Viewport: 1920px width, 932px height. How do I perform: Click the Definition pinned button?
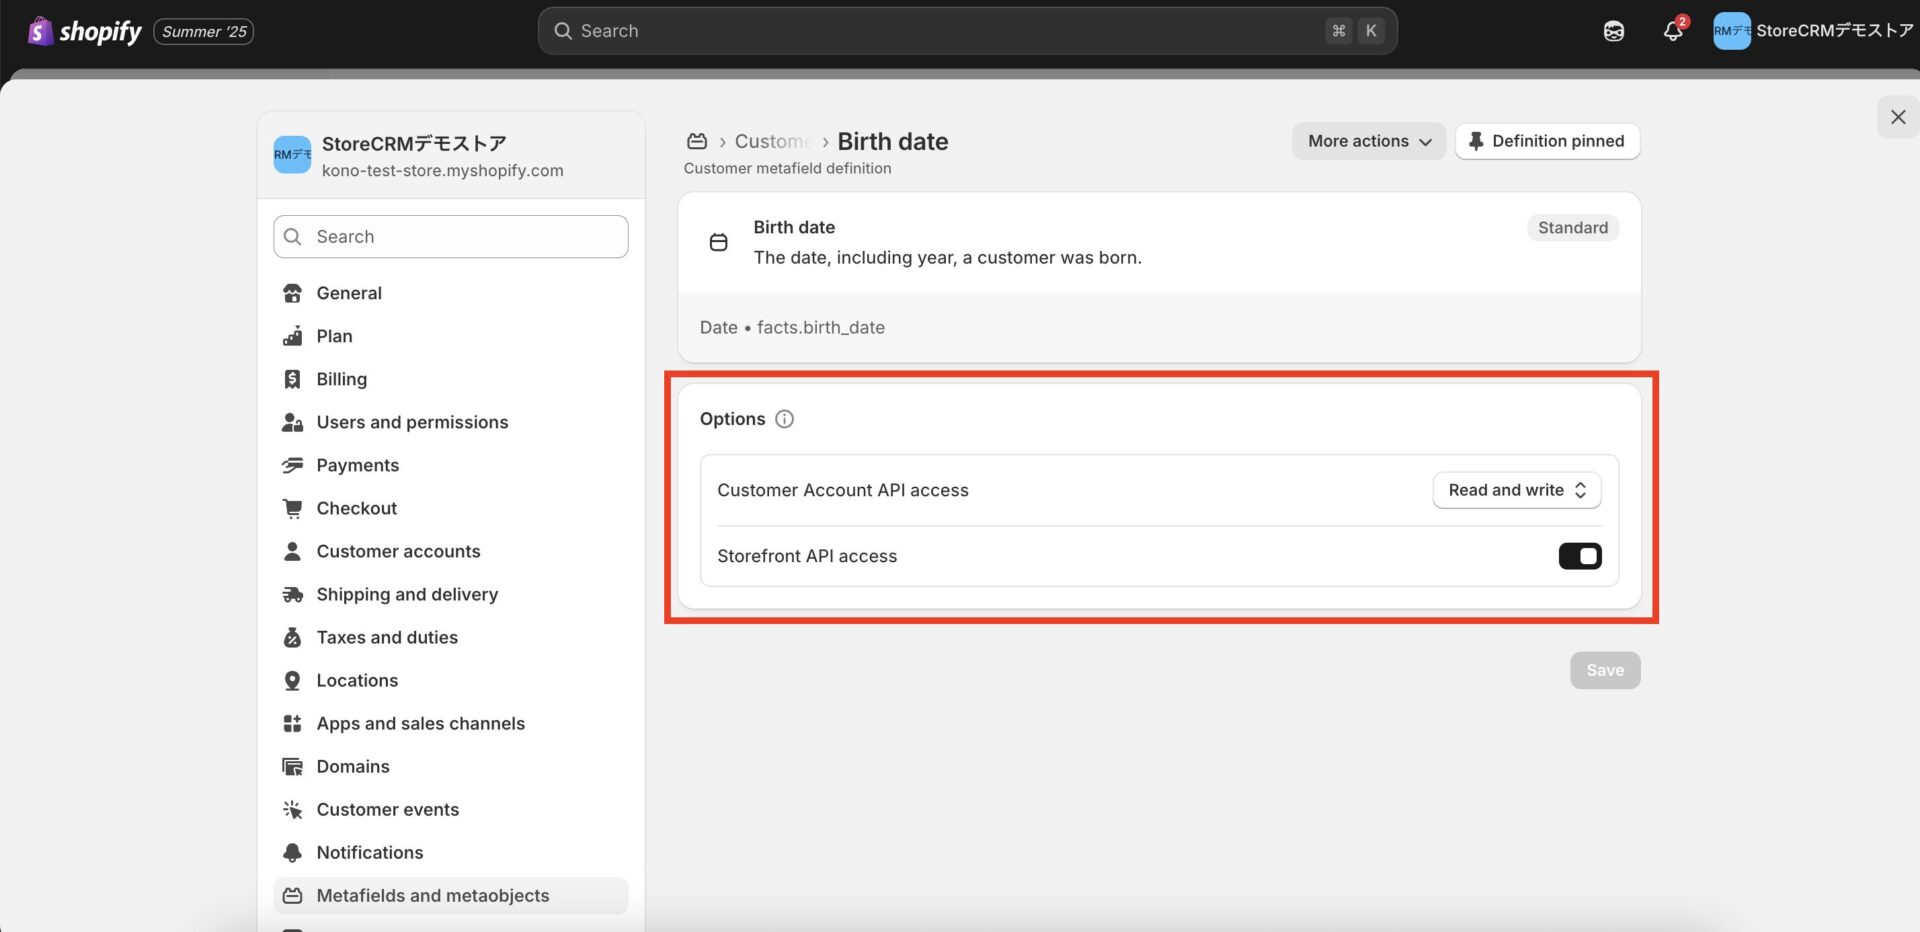[1547, 141]
